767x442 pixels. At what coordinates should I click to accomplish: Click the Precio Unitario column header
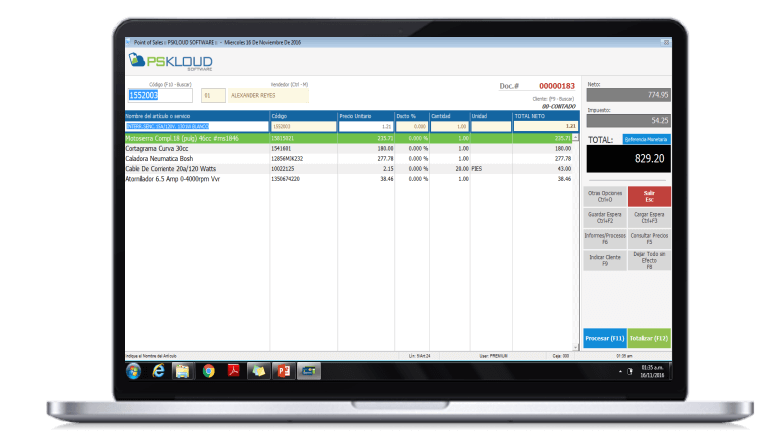(366, 116)
